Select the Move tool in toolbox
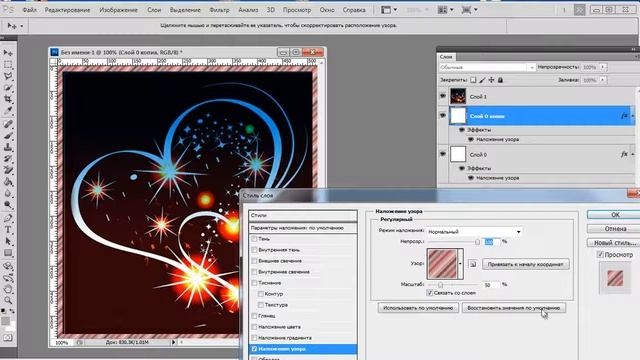640x360 pixels. [8, 53]
